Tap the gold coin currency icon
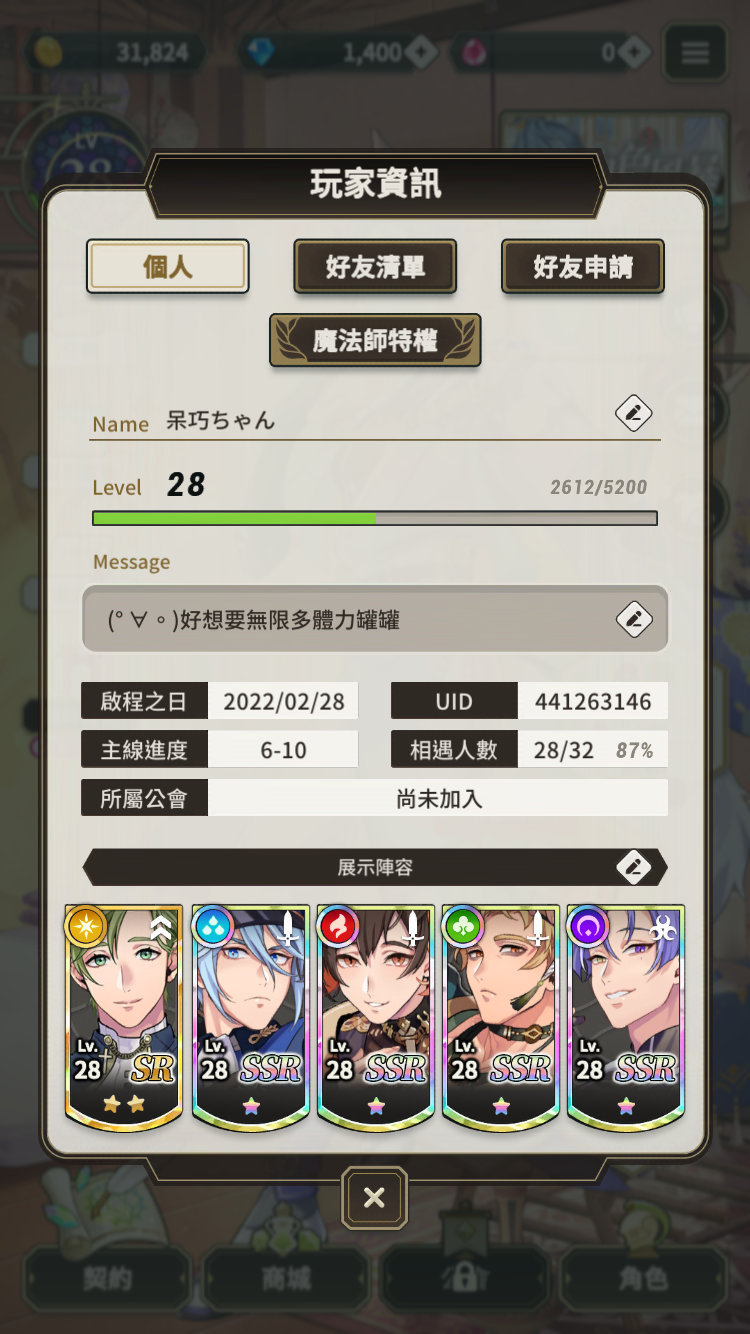 49,52
